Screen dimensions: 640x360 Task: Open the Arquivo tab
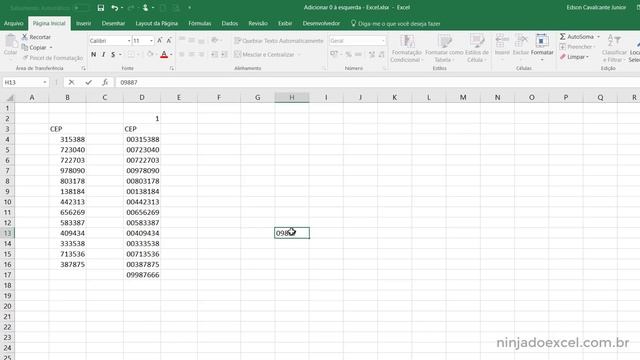point(13,24)
